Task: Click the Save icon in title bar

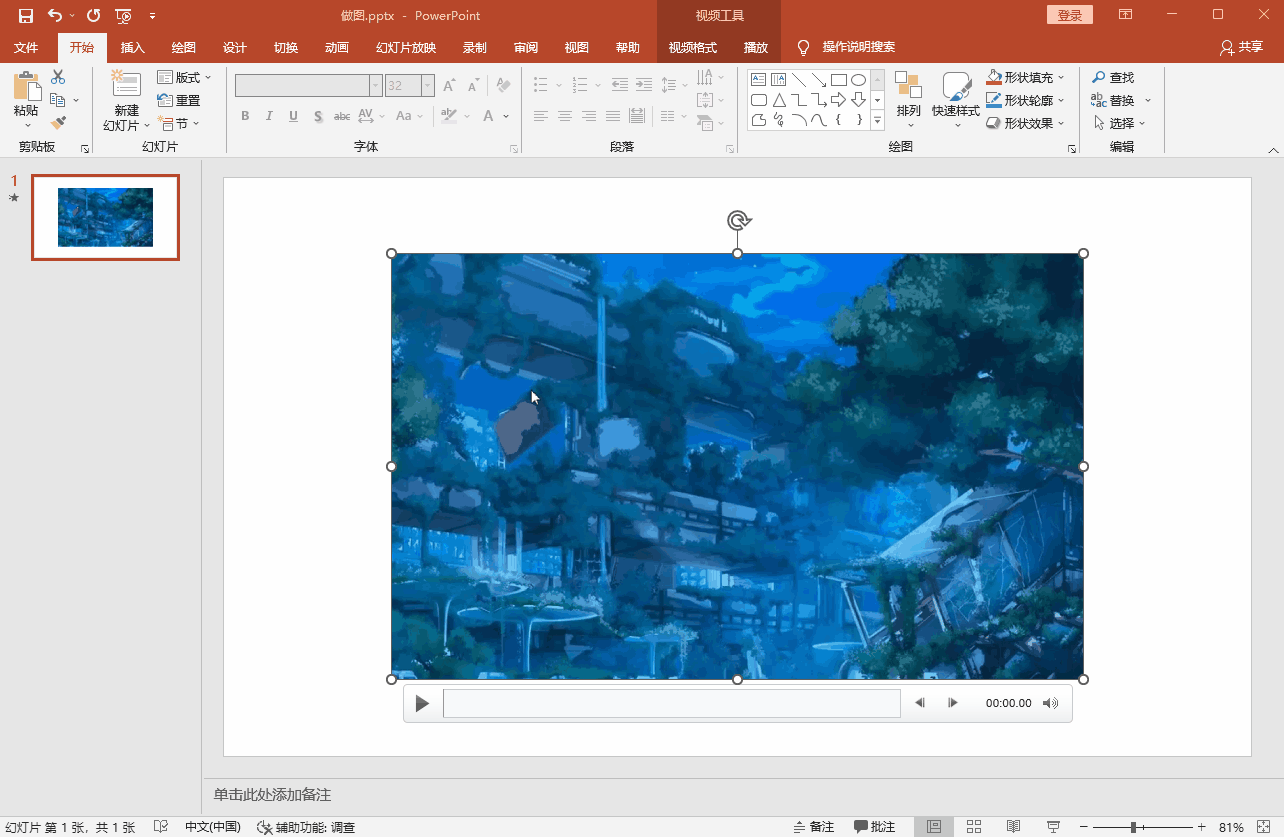Action: (x=26, y=16)
